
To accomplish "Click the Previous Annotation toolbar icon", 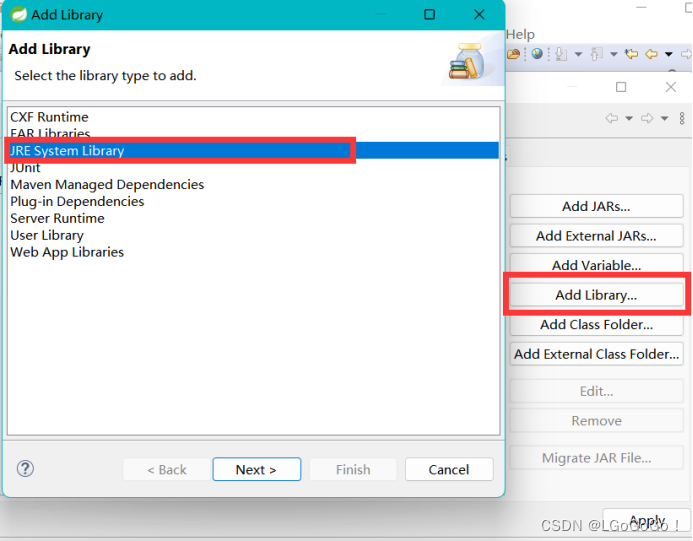I will 596,54.
